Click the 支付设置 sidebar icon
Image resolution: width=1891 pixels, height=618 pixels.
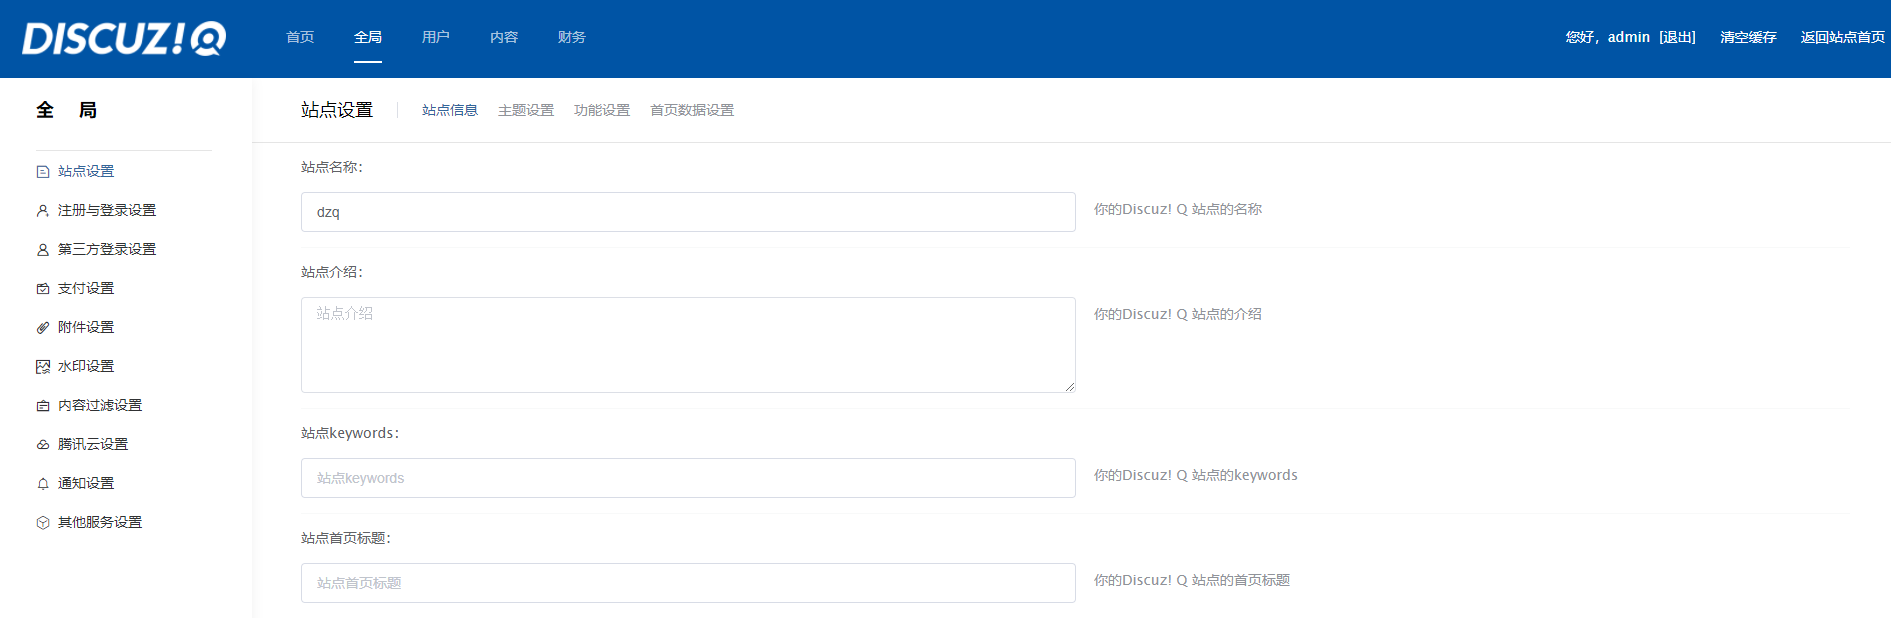(x=43, y=289)
